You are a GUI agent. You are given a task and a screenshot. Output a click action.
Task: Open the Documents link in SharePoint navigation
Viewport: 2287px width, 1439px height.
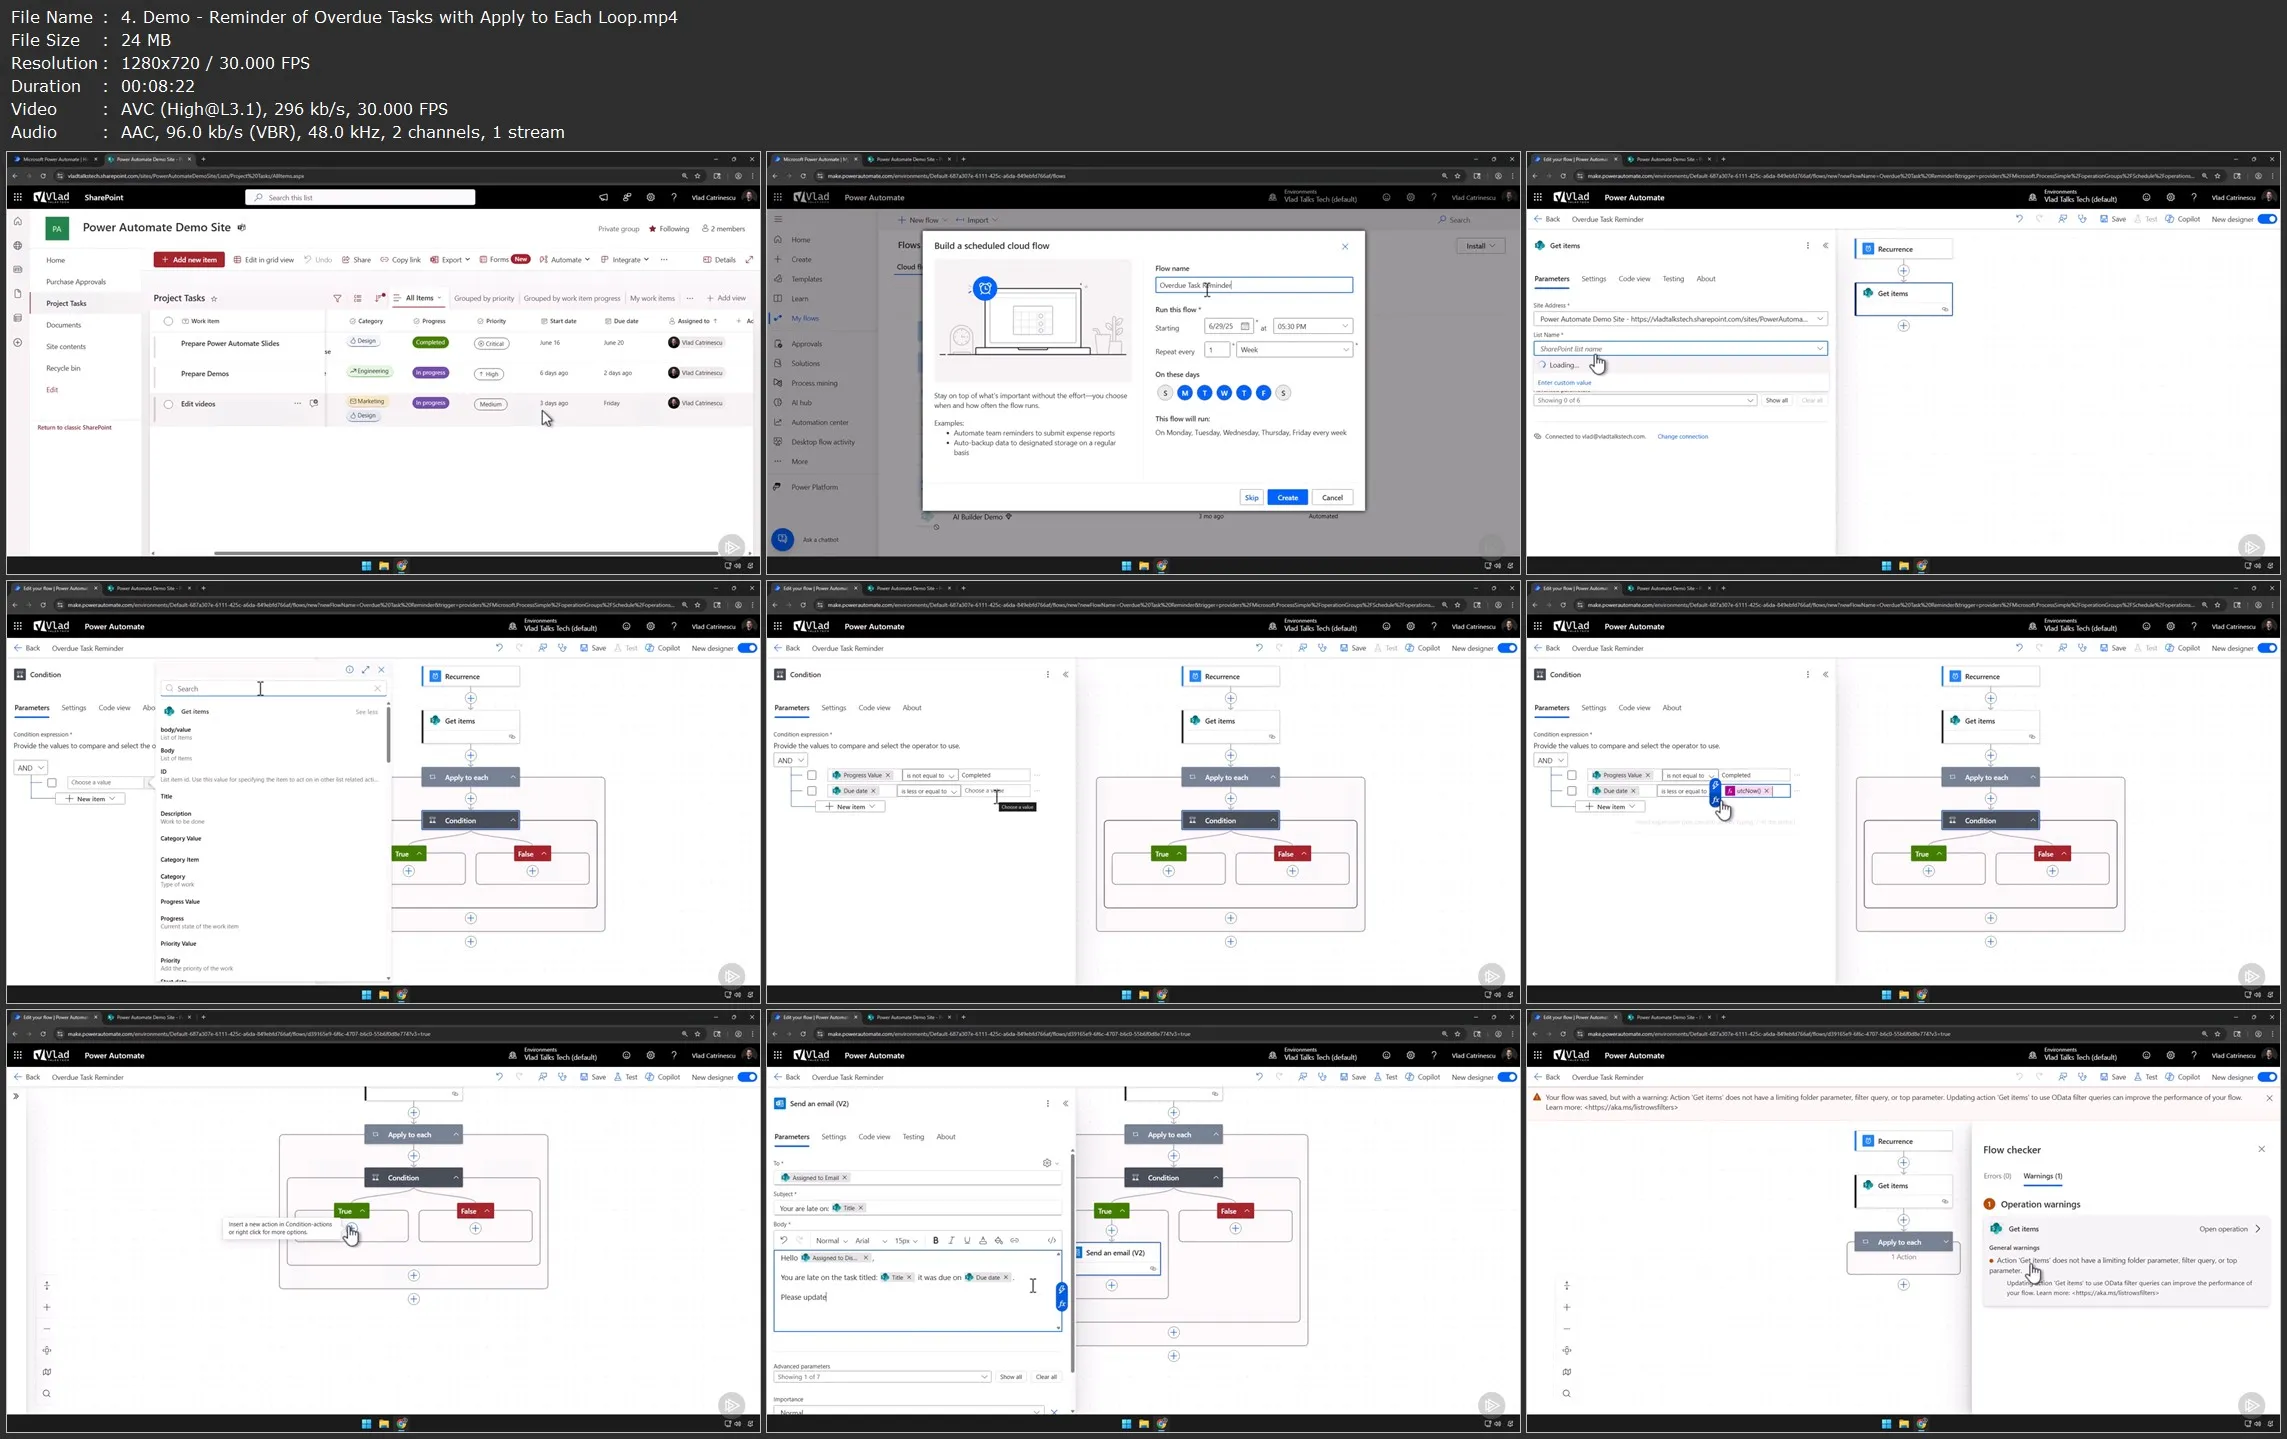63,325
